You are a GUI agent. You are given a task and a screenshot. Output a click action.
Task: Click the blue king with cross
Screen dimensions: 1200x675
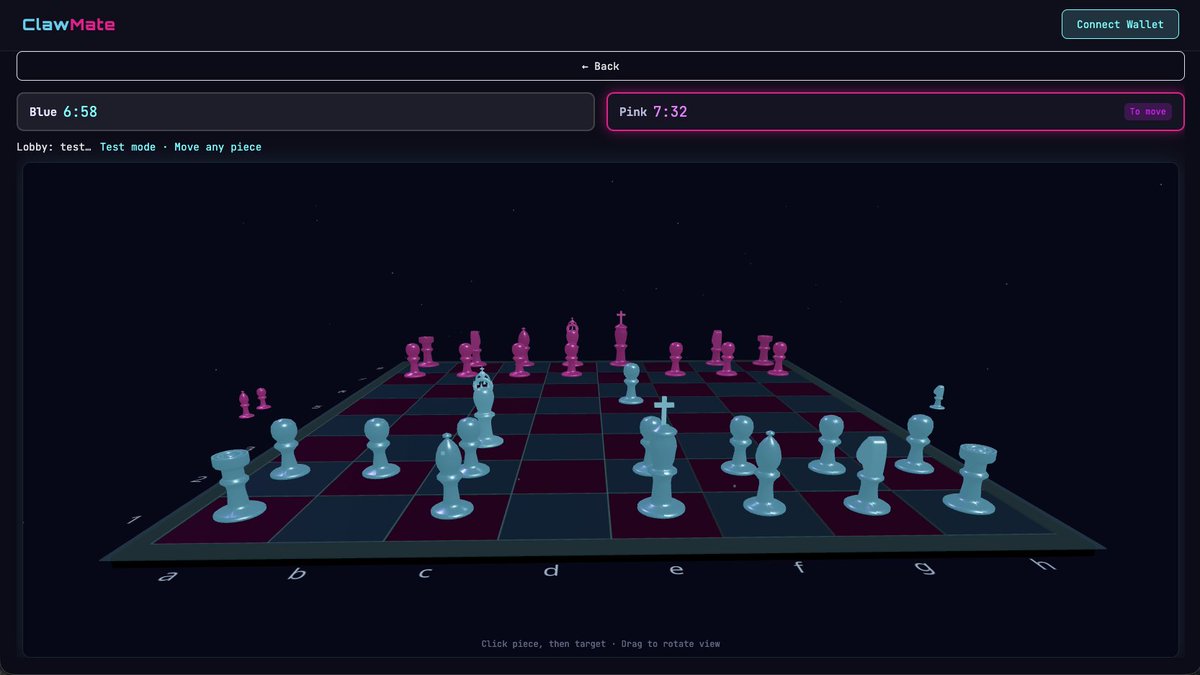[x=661, y=458]
